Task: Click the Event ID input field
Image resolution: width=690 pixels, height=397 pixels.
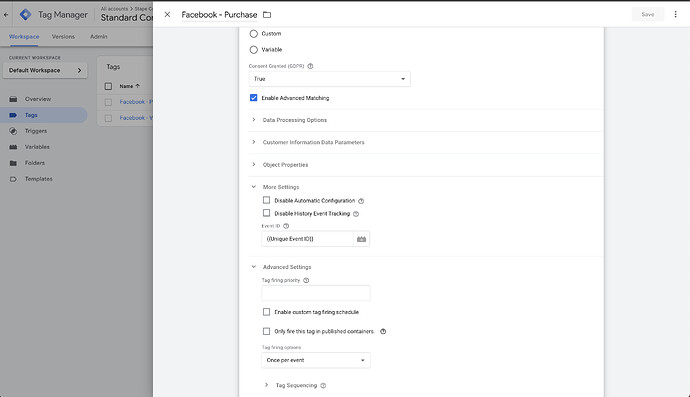Action: (x=307, y=239)
